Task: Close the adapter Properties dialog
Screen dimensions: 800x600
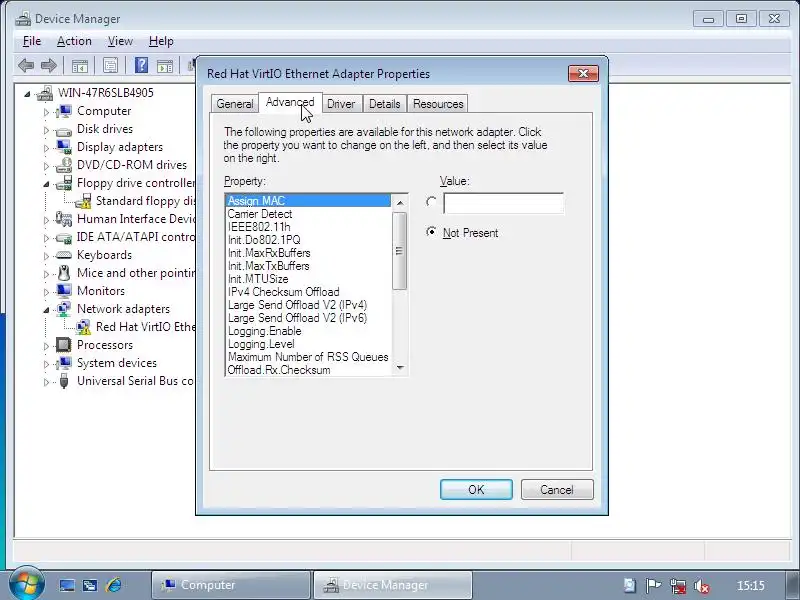Action: pos(583,73)
